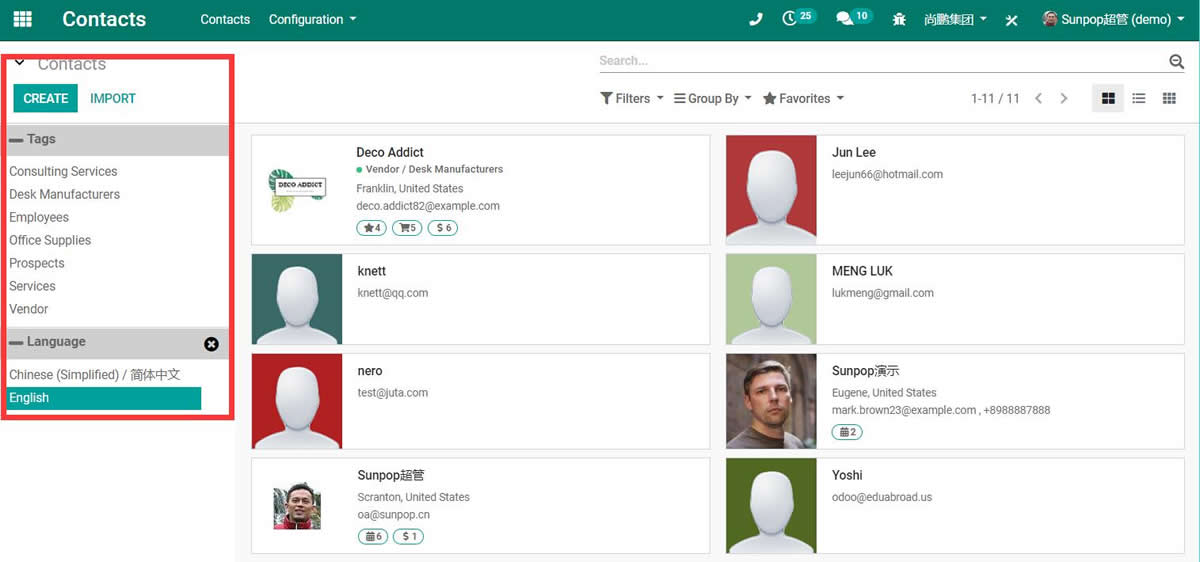1200x562 pixels.
Task: Click the IMPORT button
Action: coord(113,98)
